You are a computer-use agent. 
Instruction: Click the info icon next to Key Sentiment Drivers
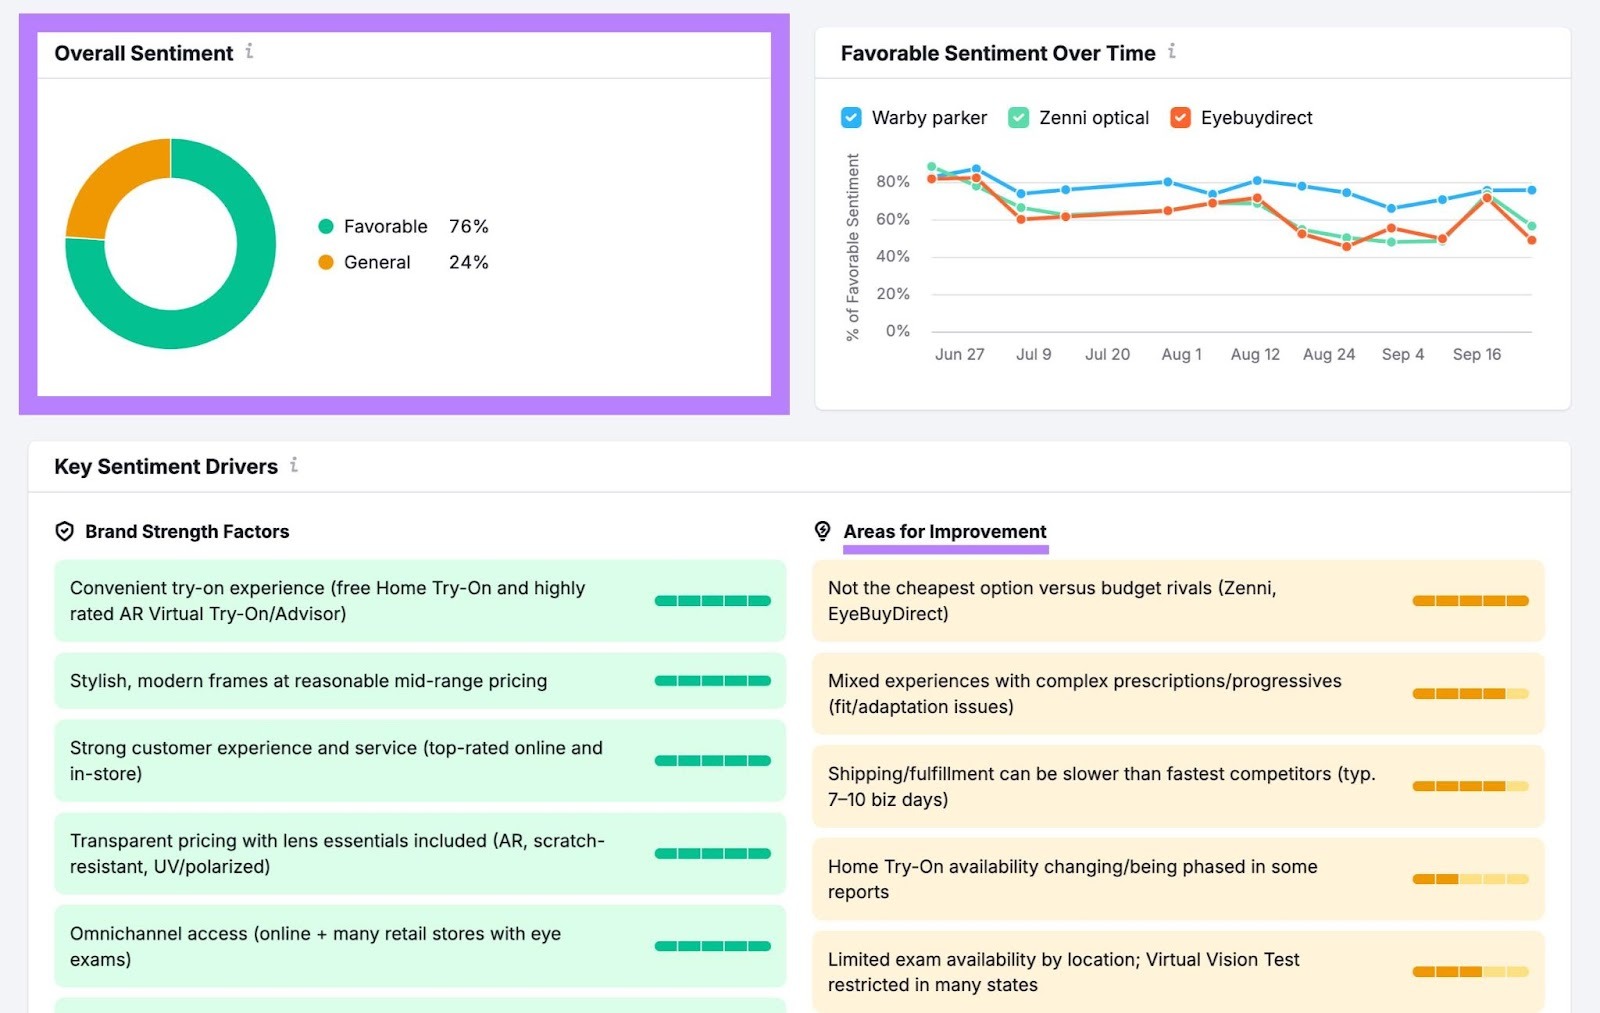pyautogui.click(x=294, y=465)
